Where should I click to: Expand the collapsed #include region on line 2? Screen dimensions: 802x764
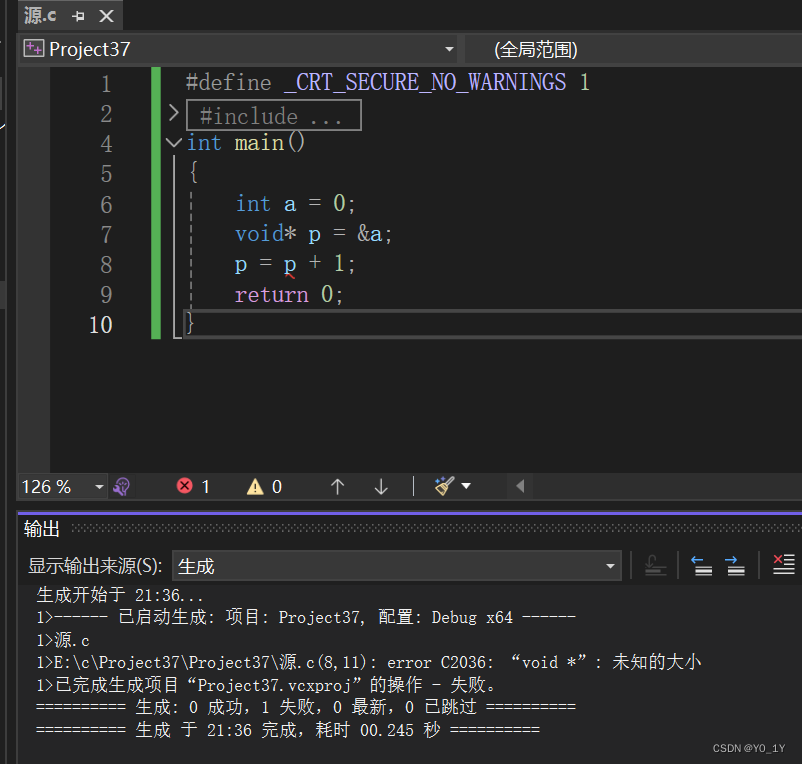point(172,113)
